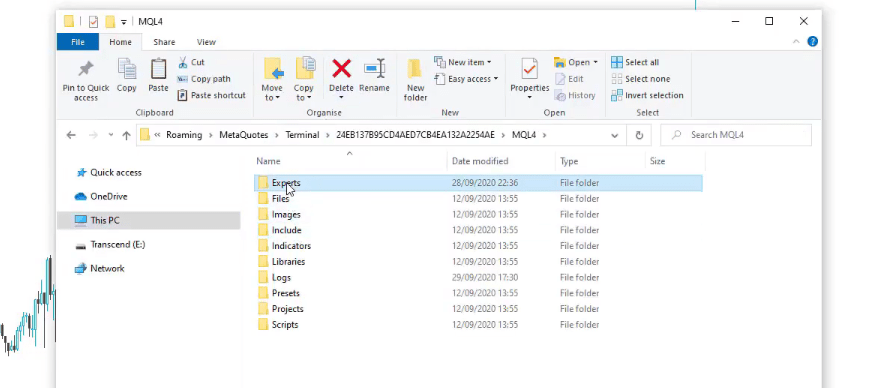Collapse the ribbon with the chevron
The height and width of the screenshot is (388, 891).
pos(796,41)
